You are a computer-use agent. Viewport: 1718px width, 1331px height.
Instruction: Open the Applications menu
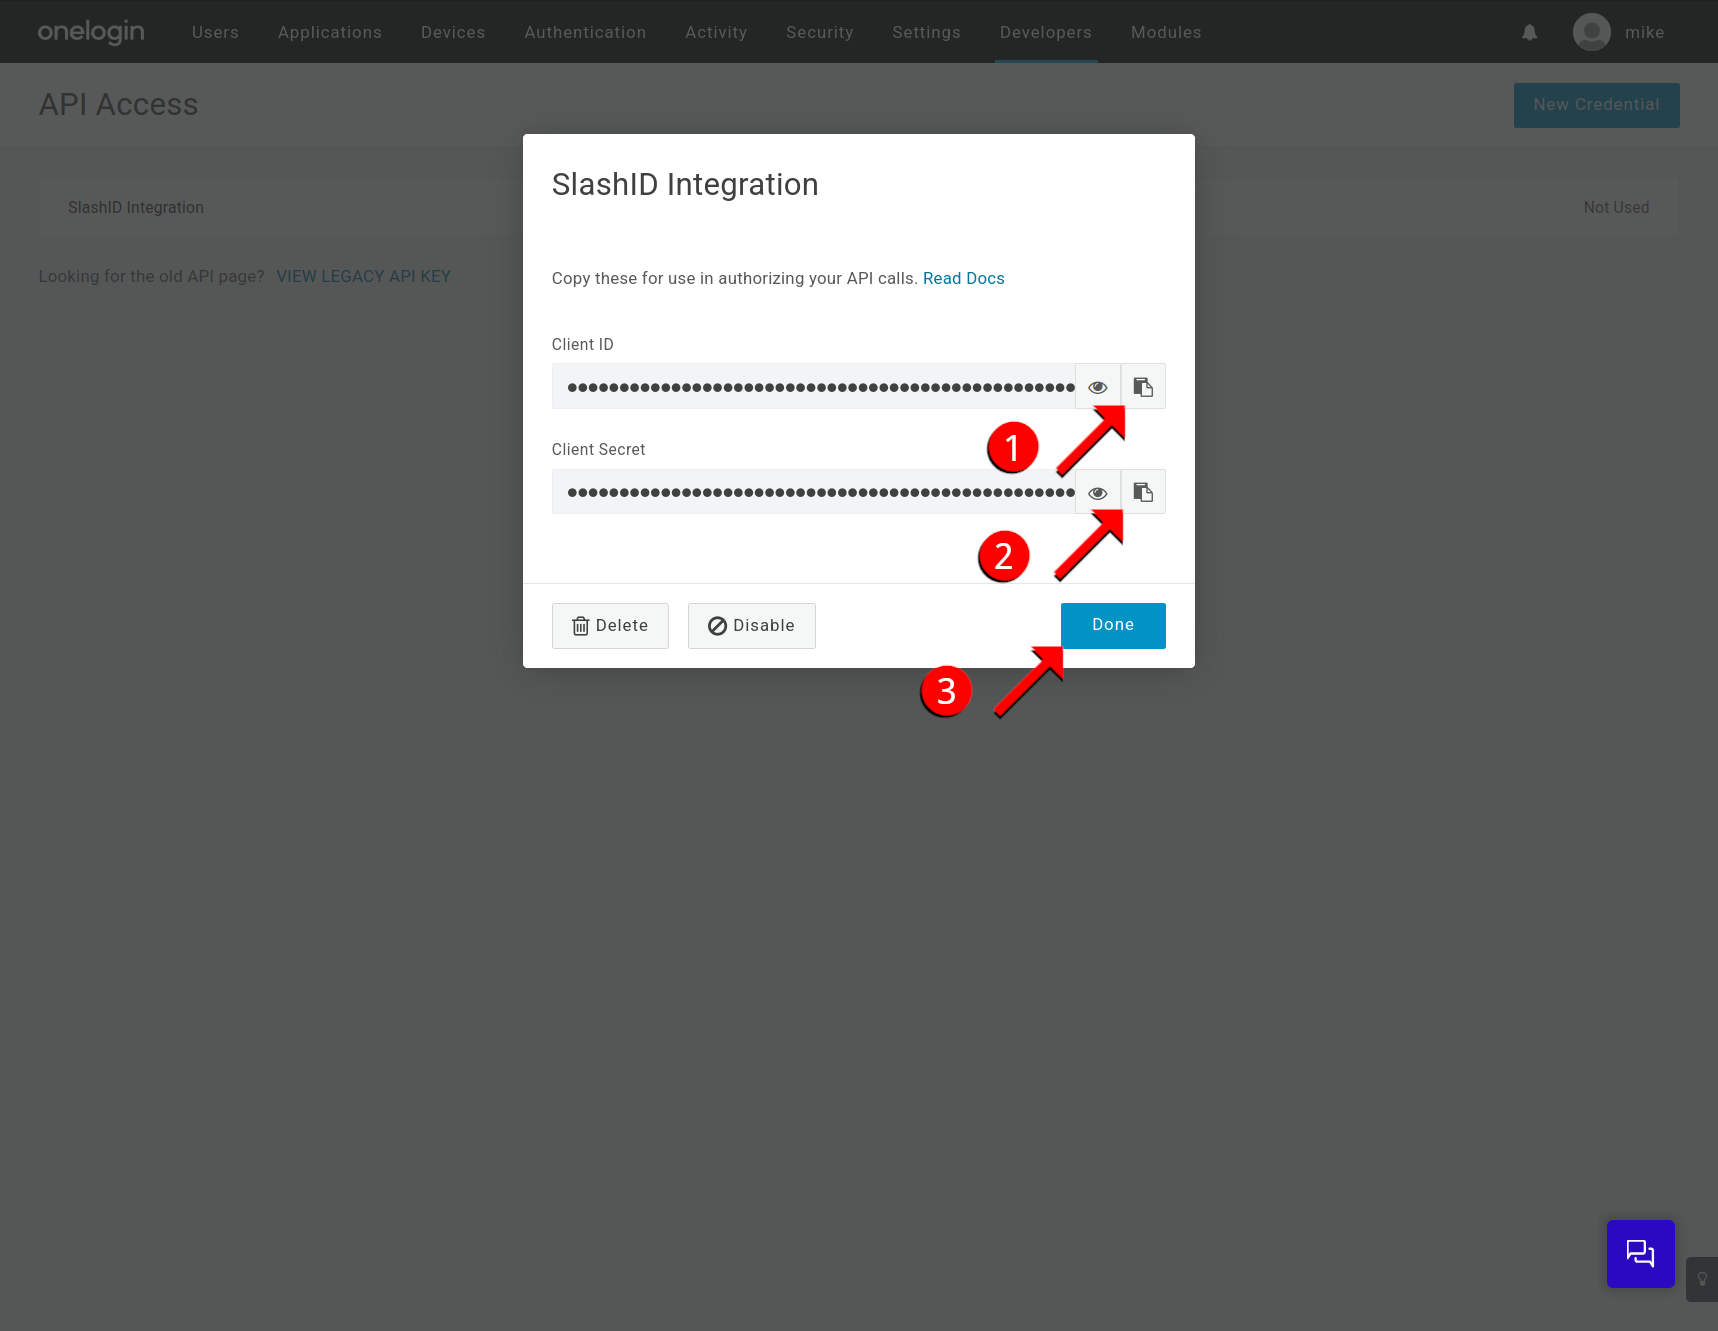click(x=329, y=32)
